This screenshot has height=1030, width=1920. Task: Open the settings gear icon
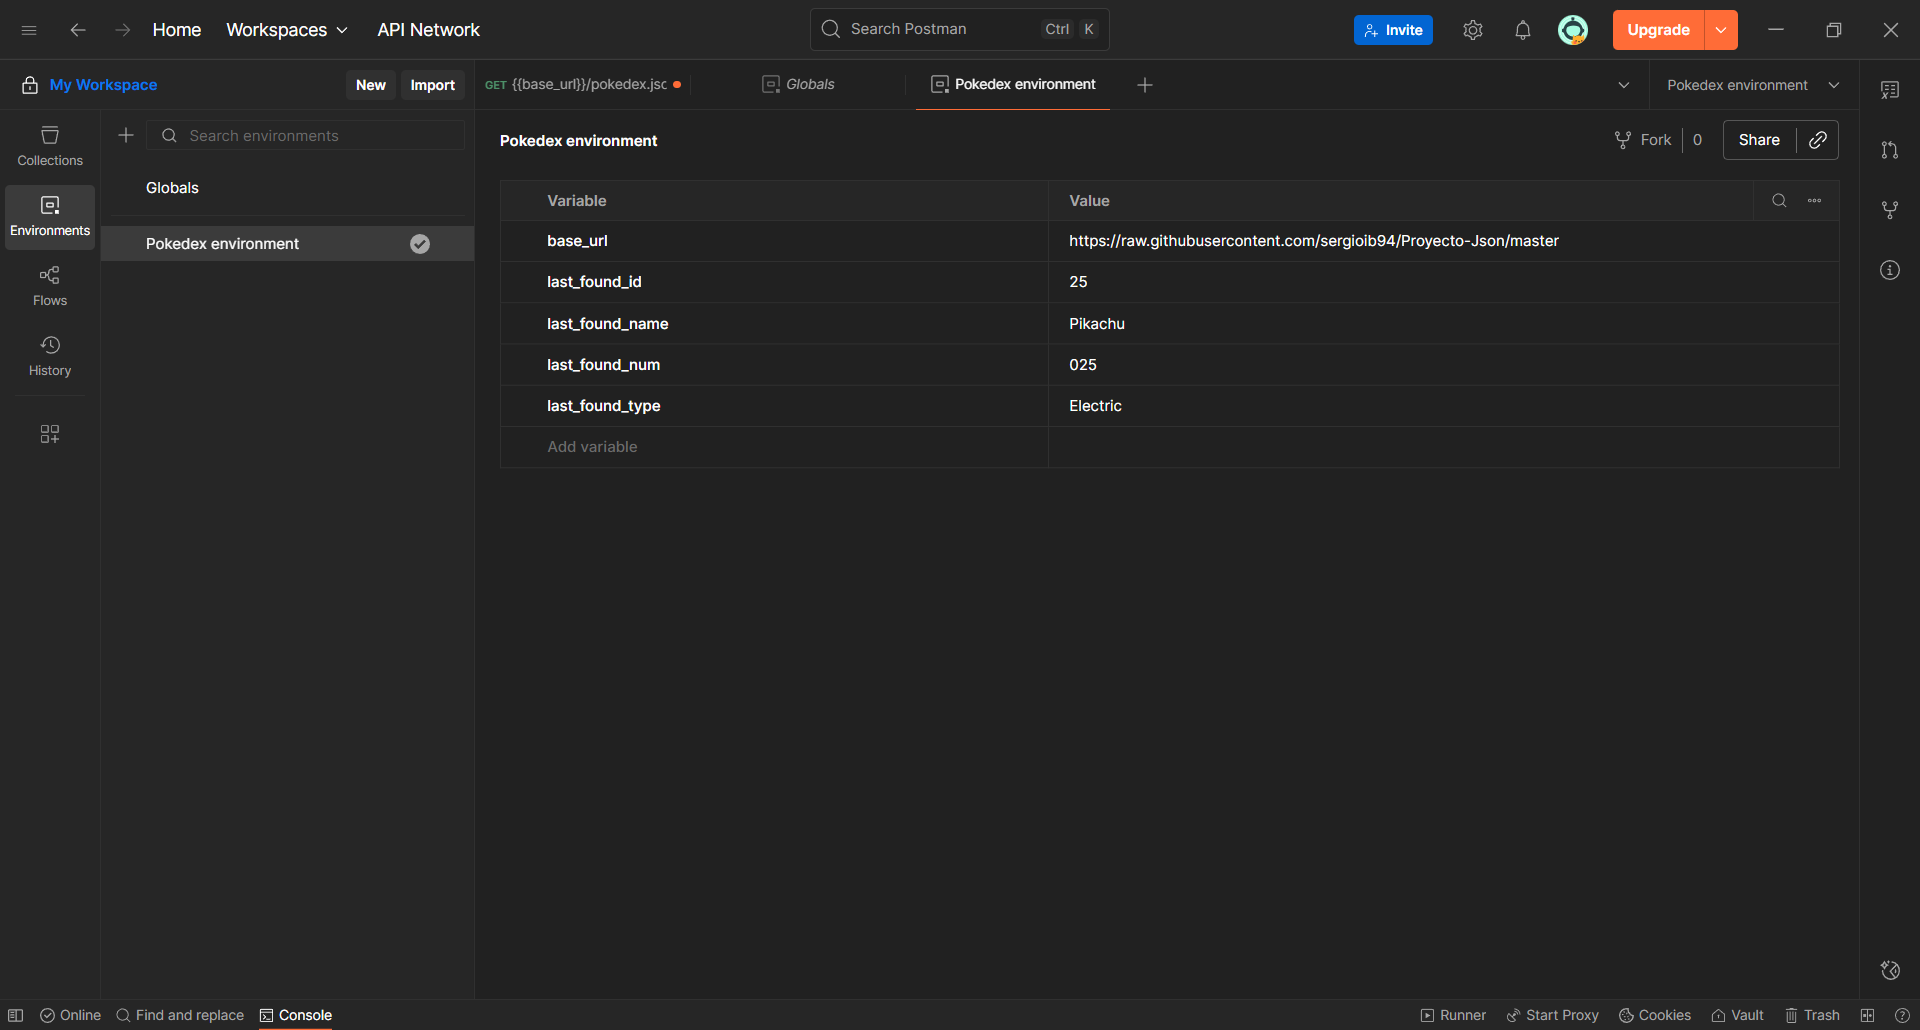coord(1472,30)
